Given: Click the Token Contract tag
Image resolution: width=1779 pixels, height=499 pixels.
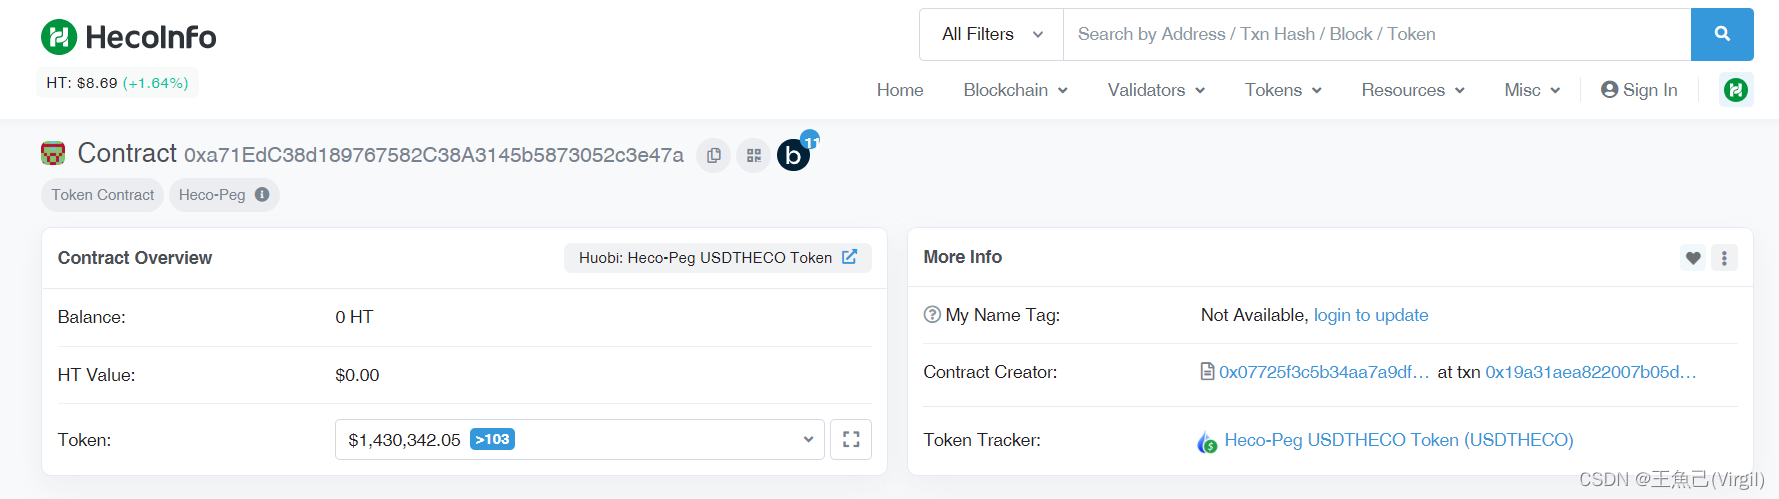Looking at the screenshot, I should click(103, 195).
